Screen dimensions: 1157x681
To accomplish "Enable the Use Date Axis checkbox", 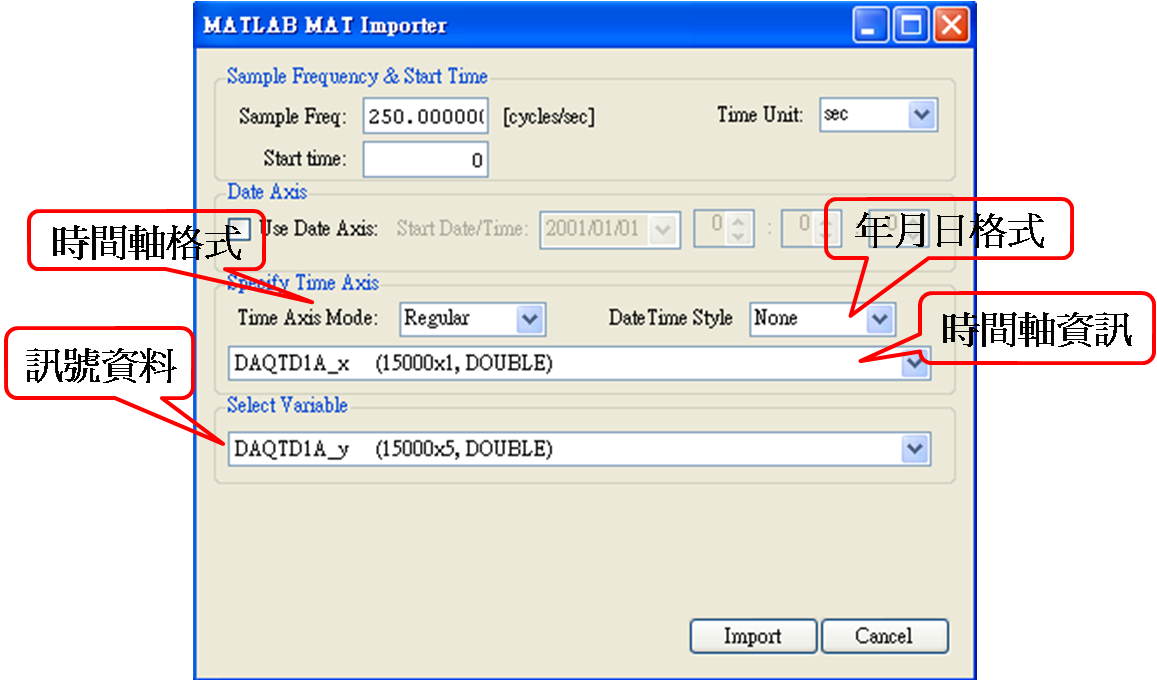I will coord(240,229).
